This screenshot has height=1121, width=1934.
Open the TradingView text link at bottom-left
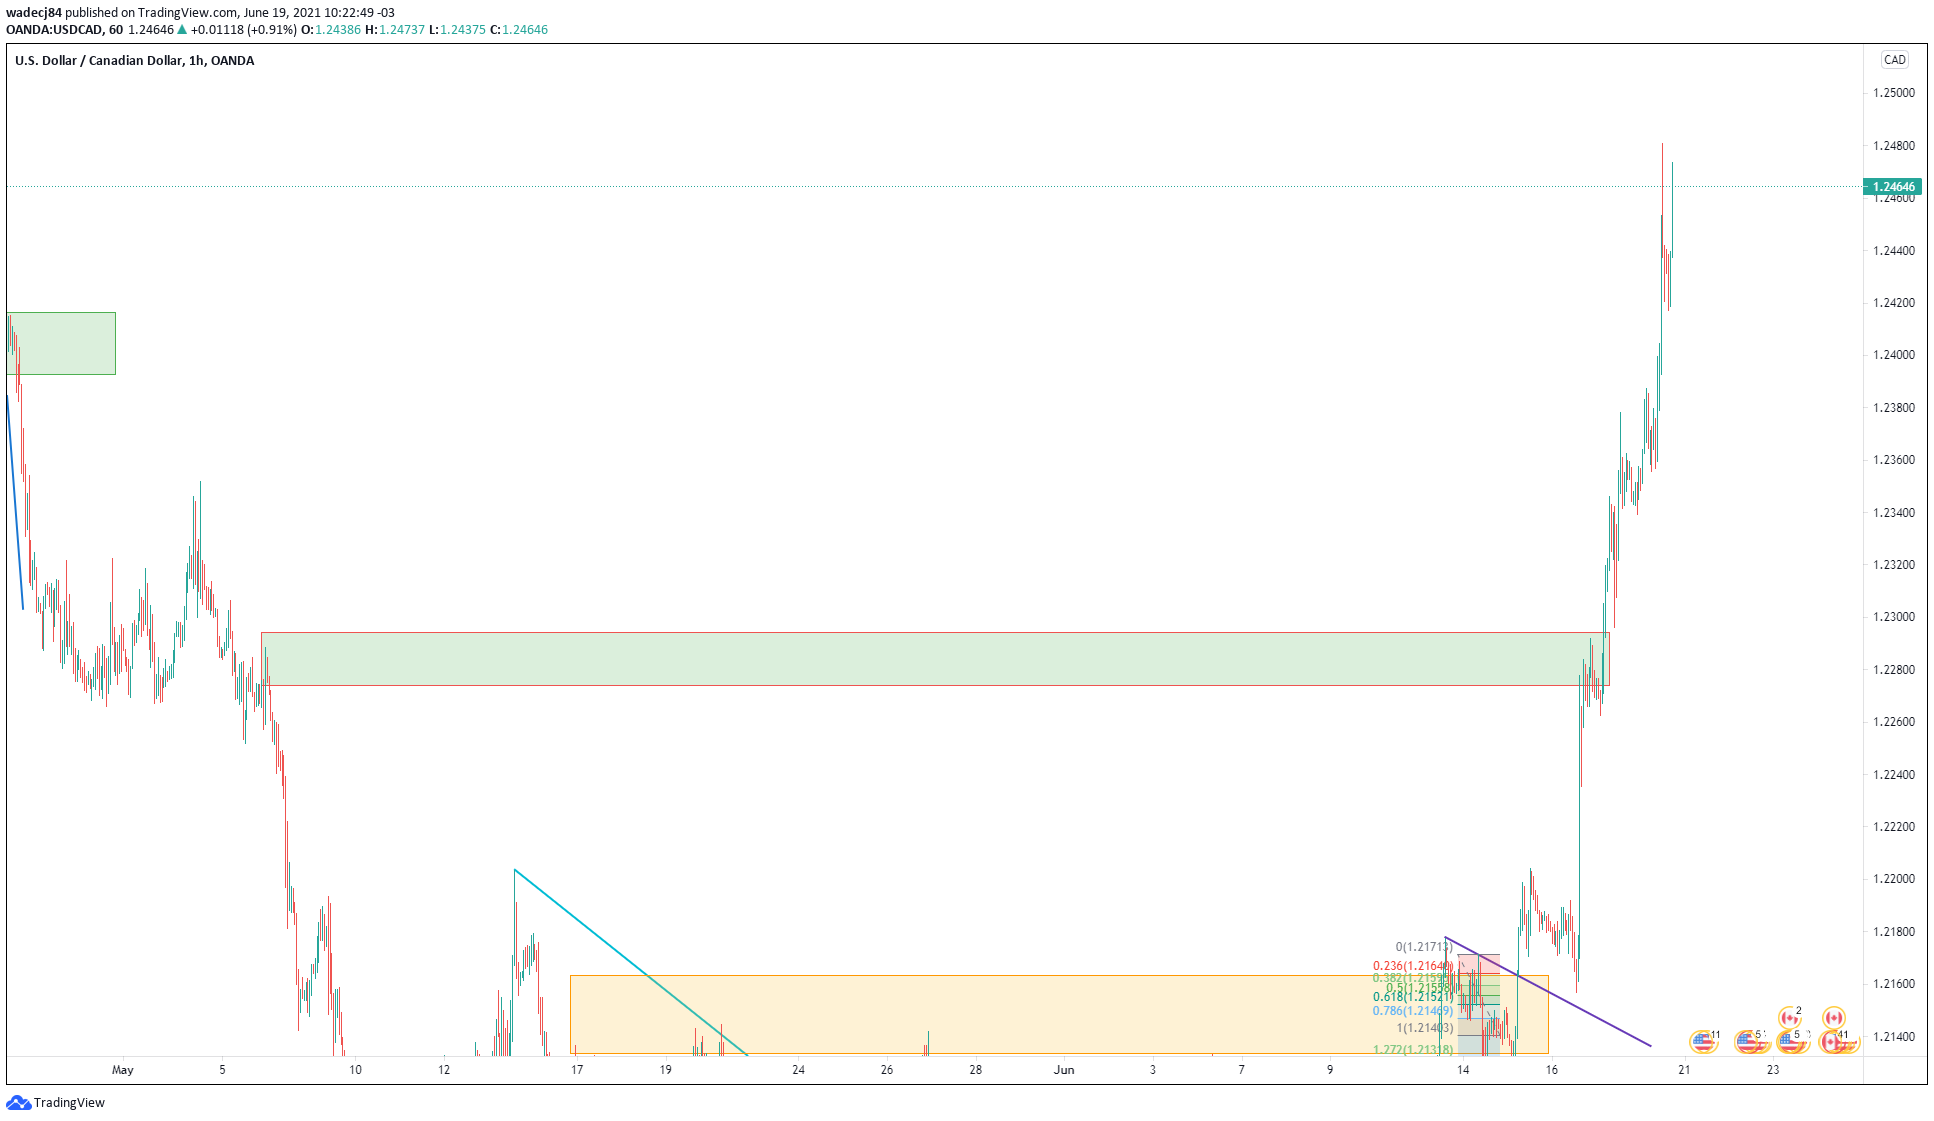(x=69, y=1102)
